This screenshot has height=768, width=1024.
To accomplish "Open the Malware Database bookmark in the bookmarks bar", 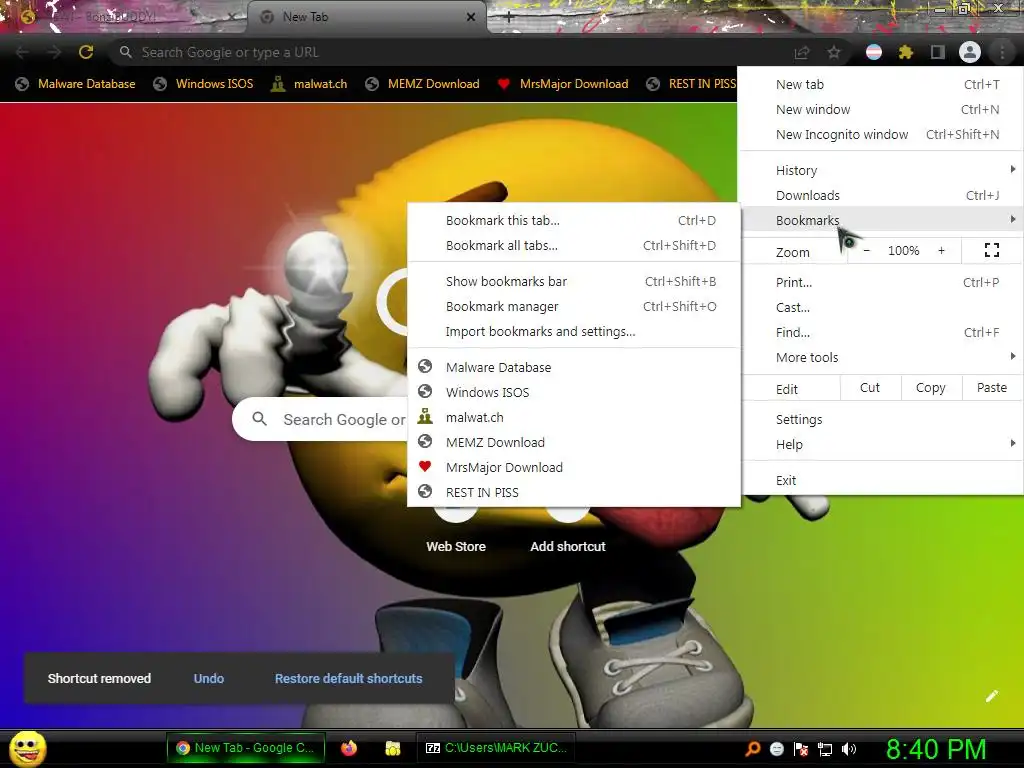I will coord(76,84).
